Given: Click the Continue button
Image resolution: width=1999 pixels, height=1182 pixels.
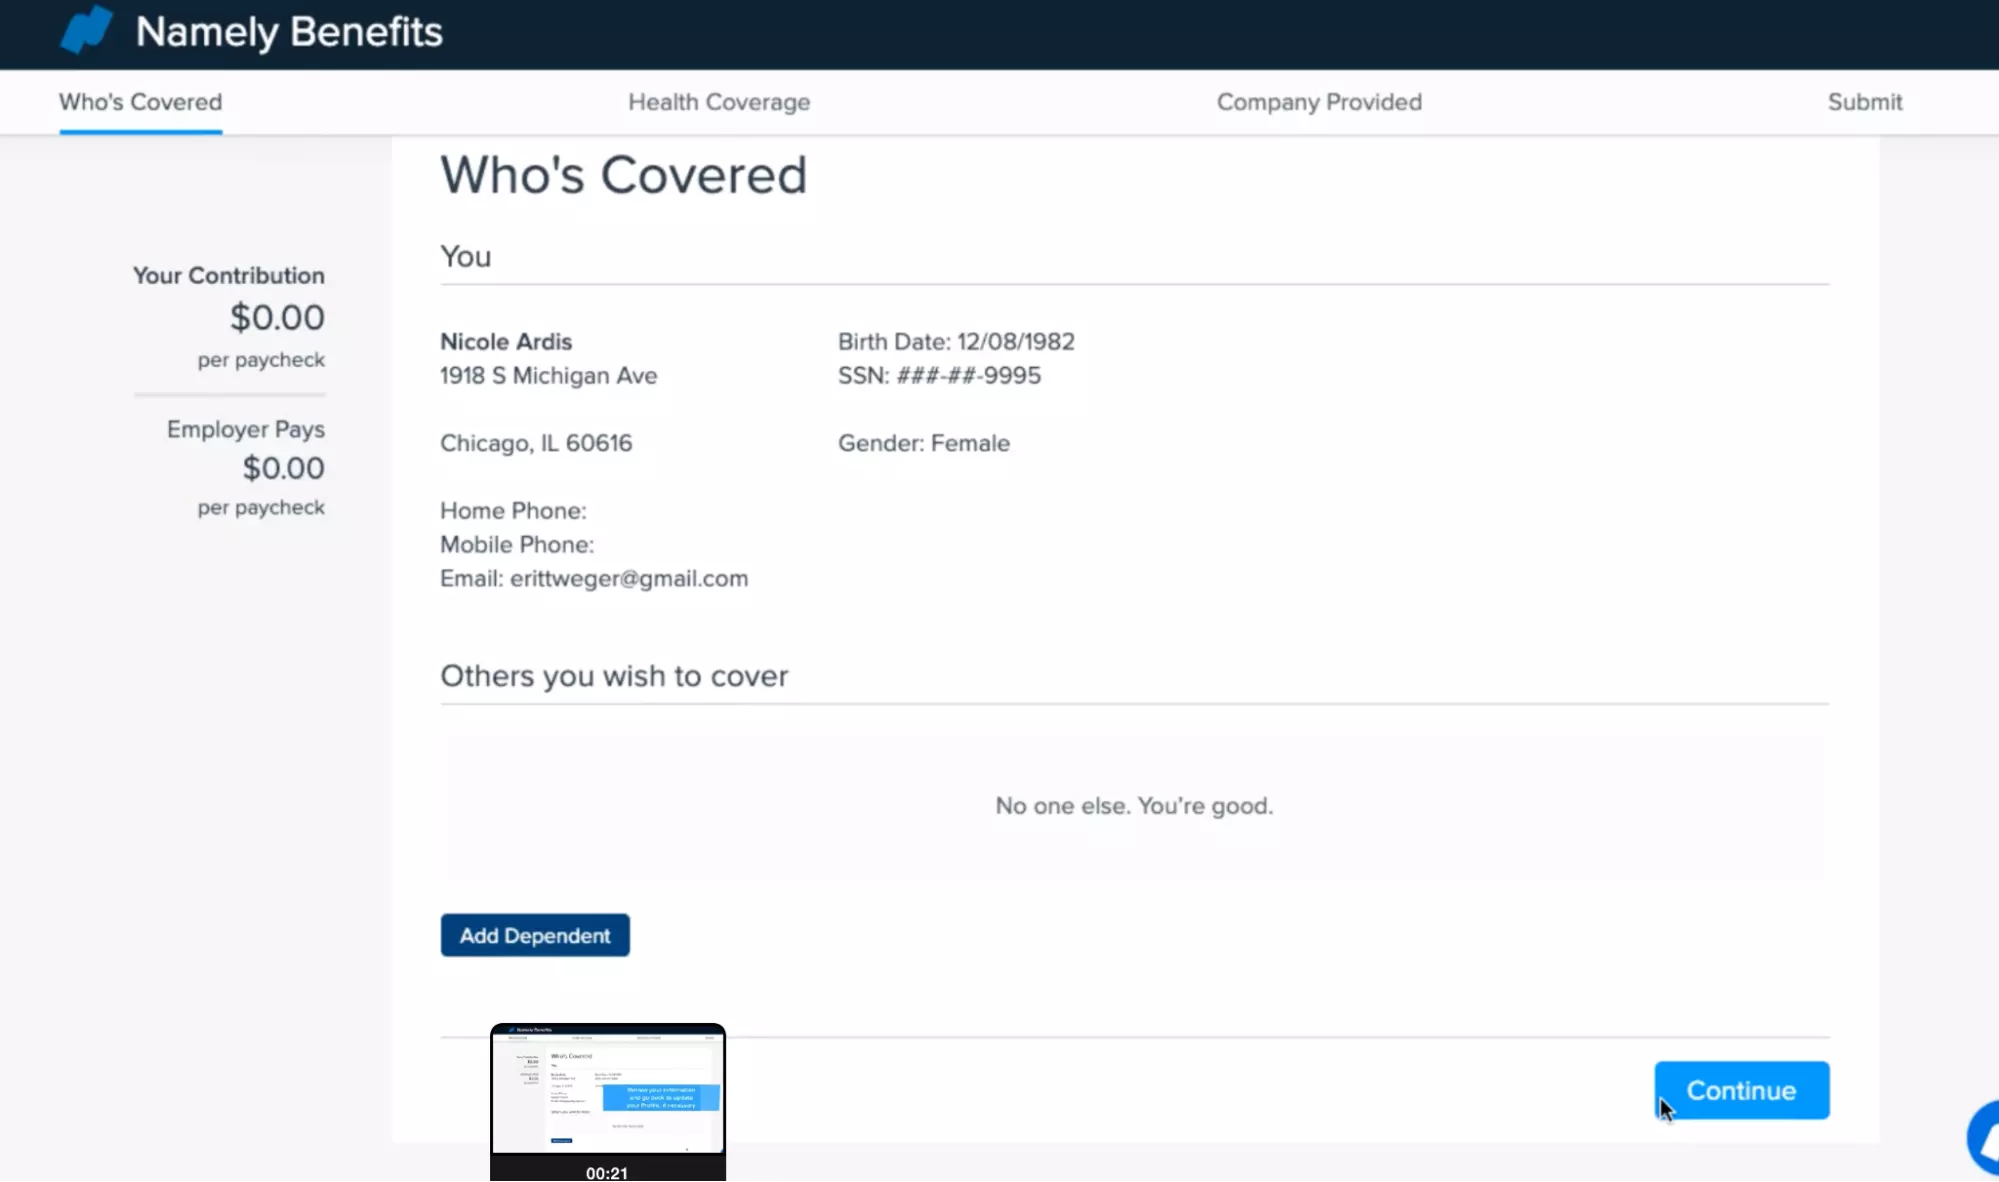Looking at the screenshot, I should 1742,1090.
